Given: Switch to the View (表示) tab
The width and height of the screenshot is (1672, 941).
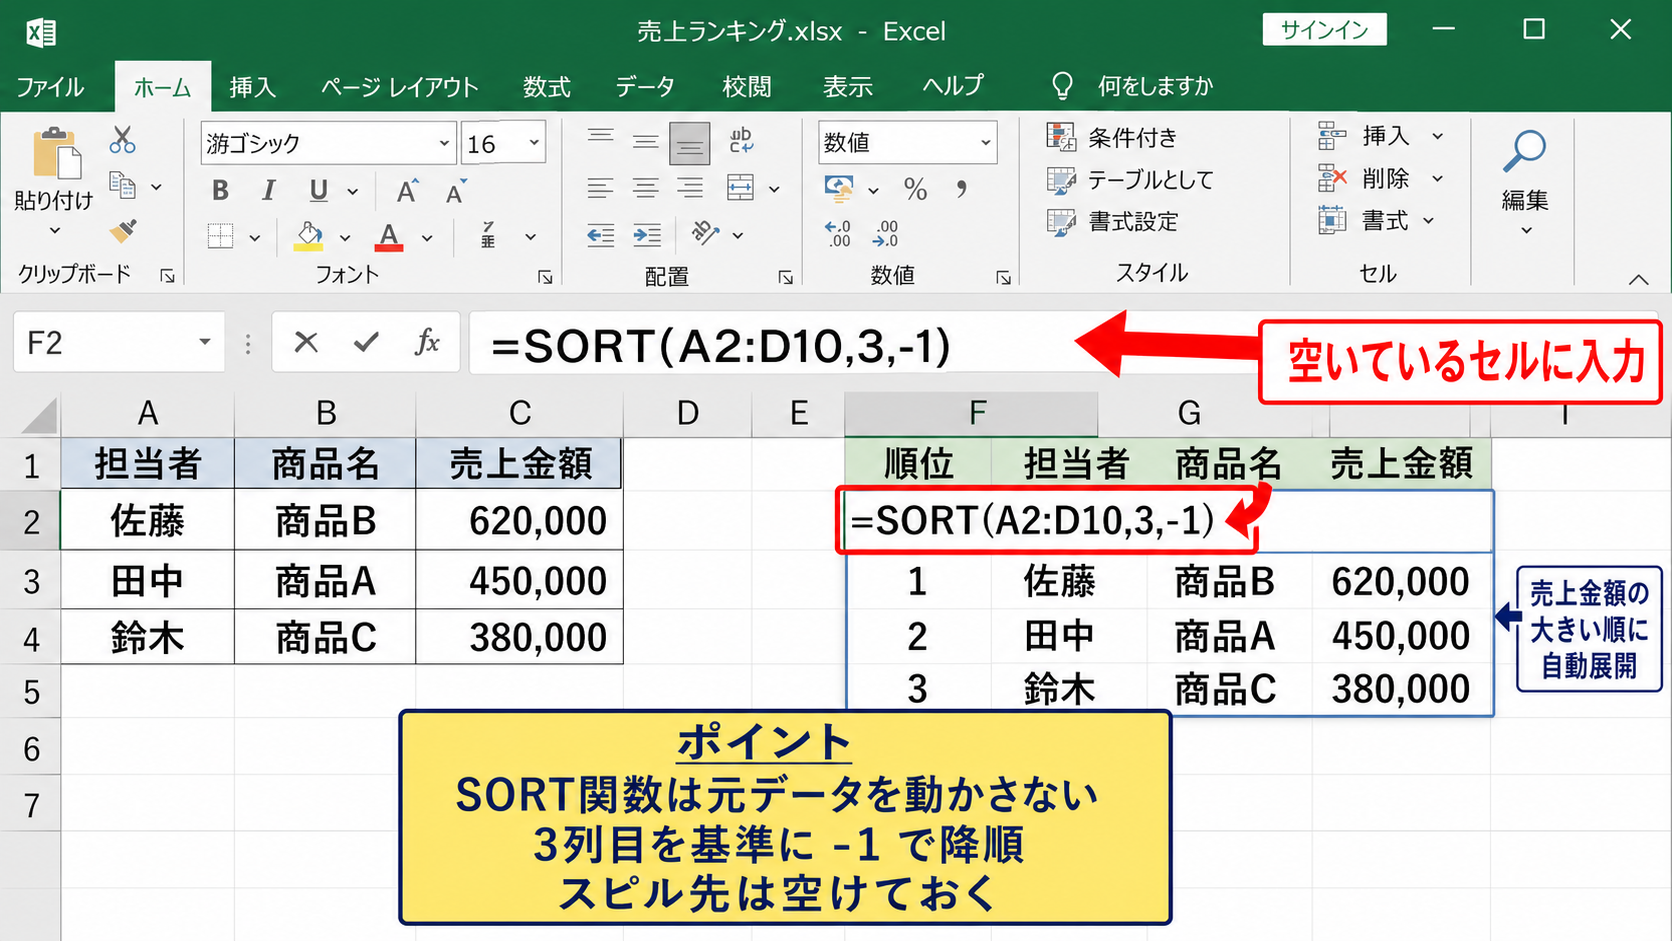Looking at the screenshot, I should pos(848,87).
